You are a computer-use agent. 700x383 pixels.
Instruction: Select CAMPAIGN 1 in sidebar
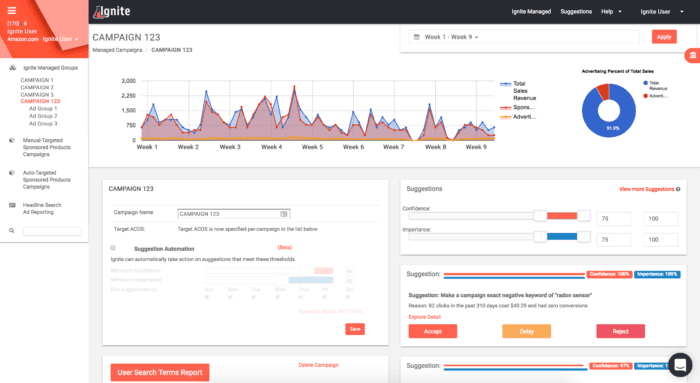(x=37, y=80)
